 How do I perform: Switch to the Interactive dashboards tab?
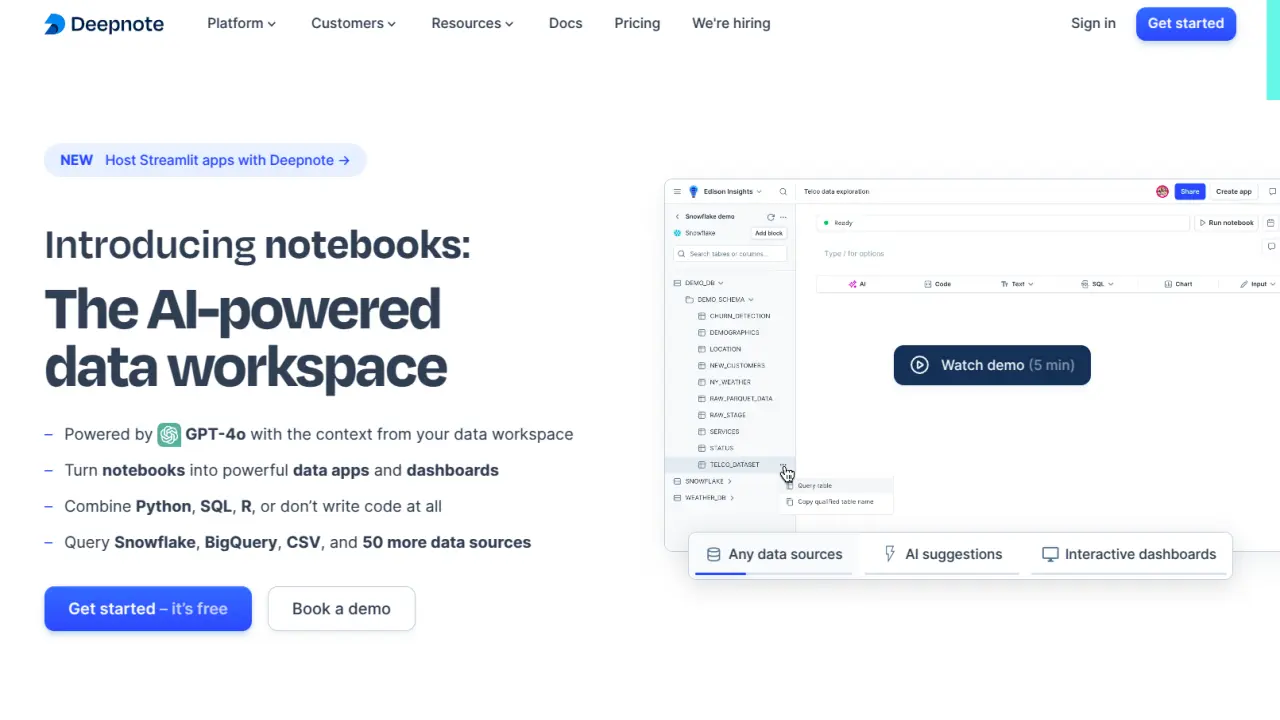(1128, 555)
